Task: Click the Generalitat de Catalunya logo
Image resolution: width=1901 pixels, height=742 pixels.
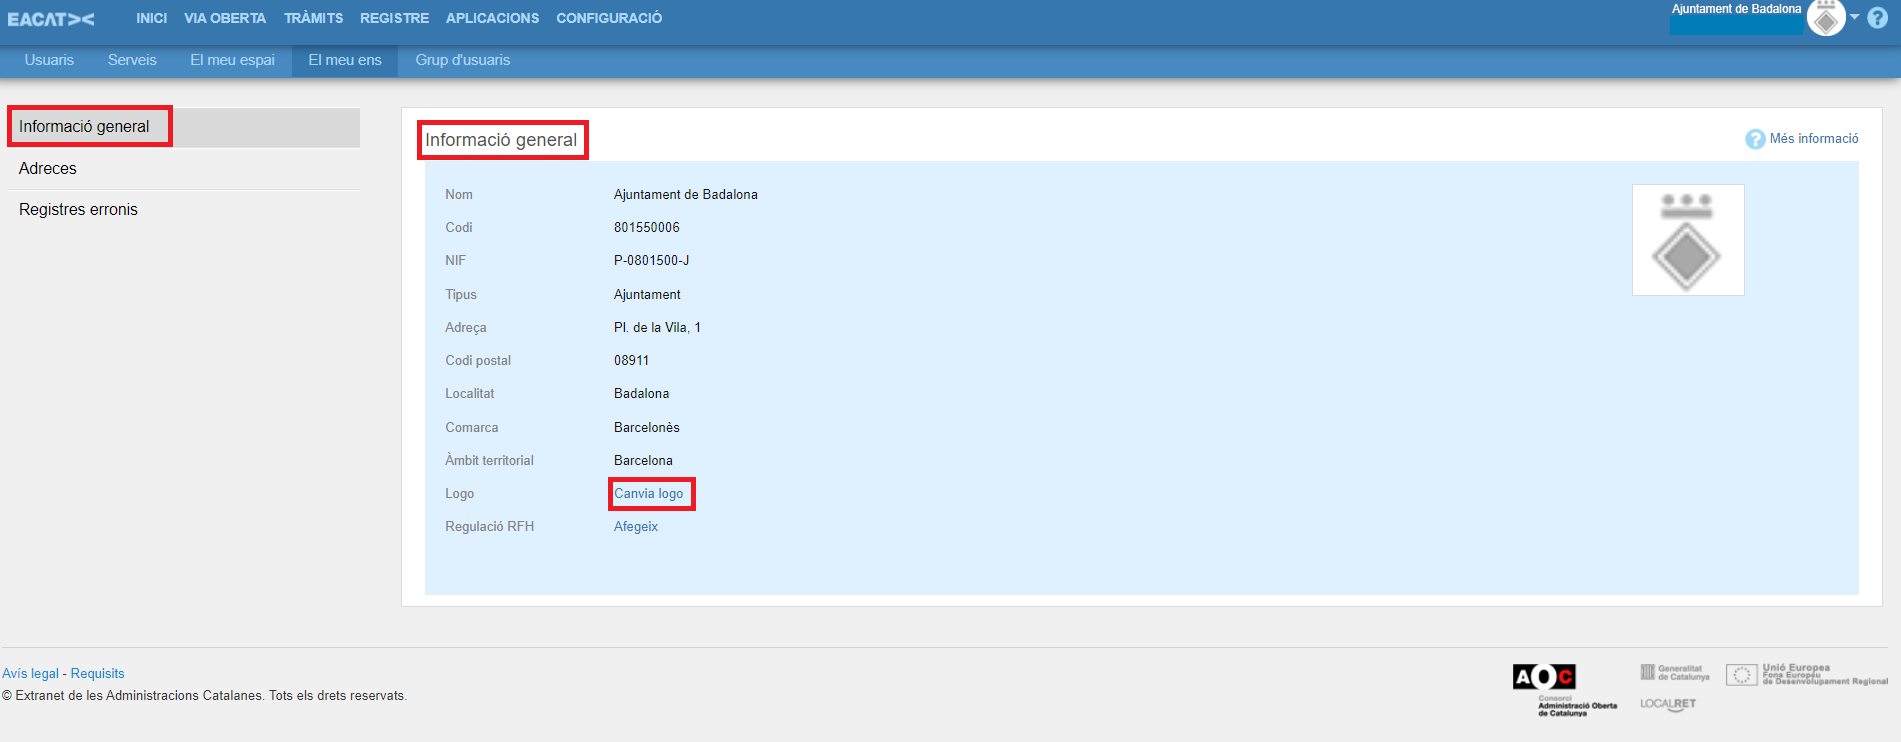Action: coord(1675,673)
